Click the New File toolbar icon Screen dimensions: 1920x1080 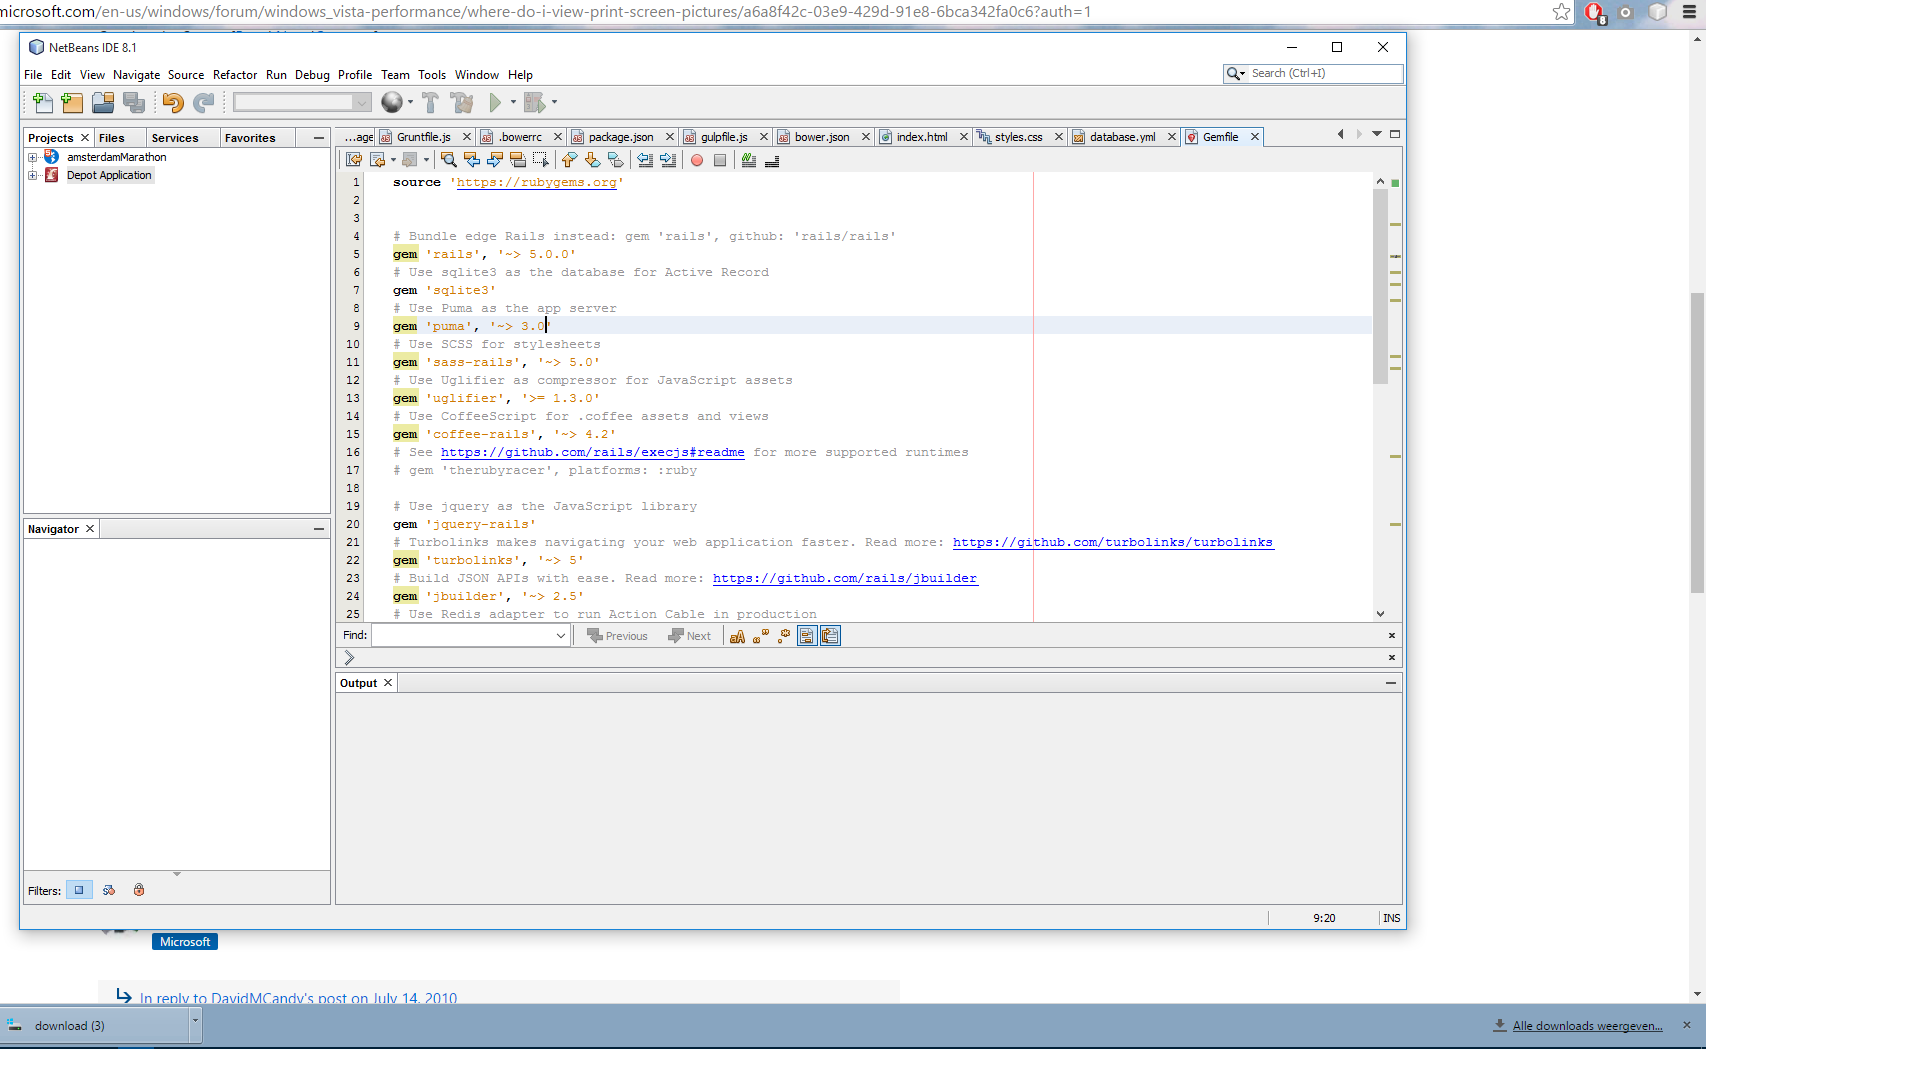(43, 102)
